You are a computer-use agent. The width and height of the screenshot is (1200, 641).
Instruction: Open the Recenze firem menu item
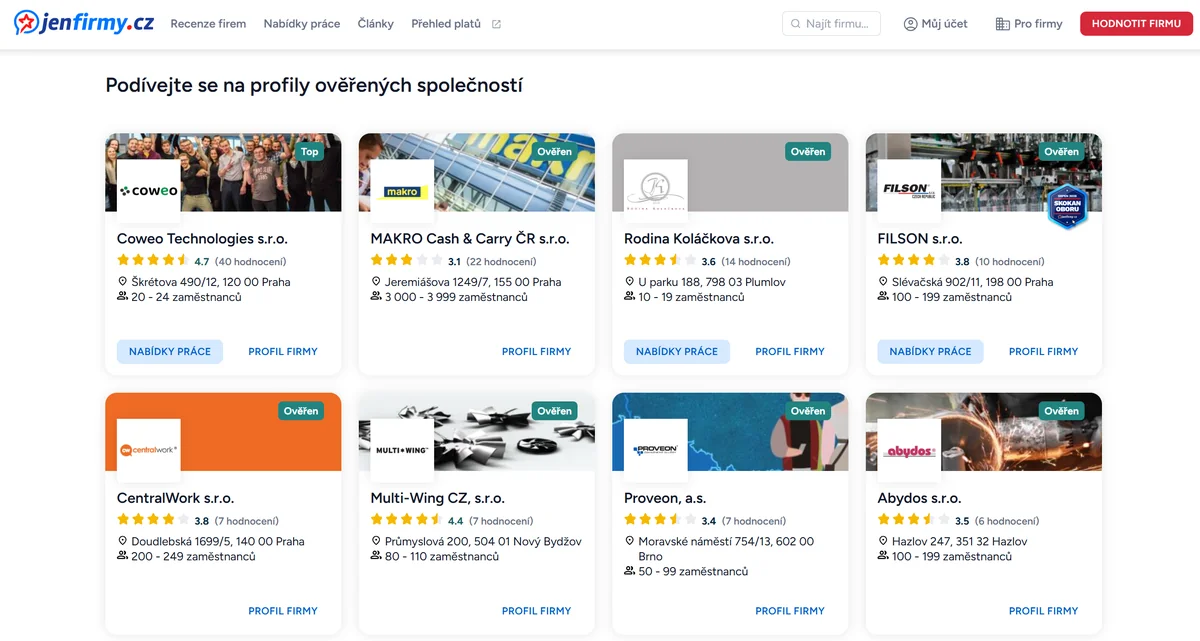(208, 24)
